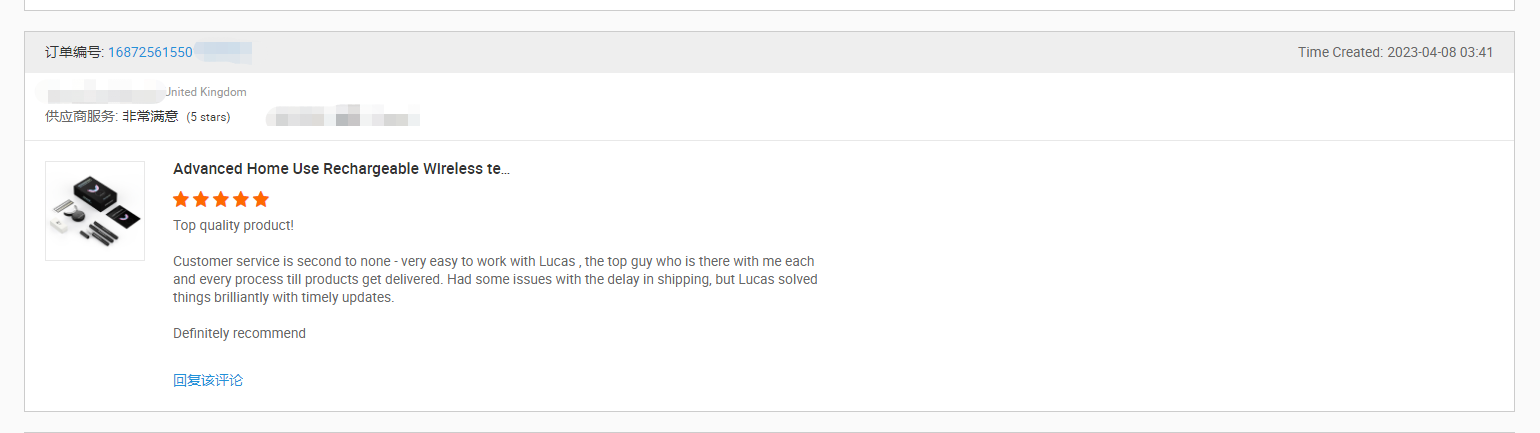Select the fifth orange rating star
This screenshot has height=433, width=1540.
point(261,199)
